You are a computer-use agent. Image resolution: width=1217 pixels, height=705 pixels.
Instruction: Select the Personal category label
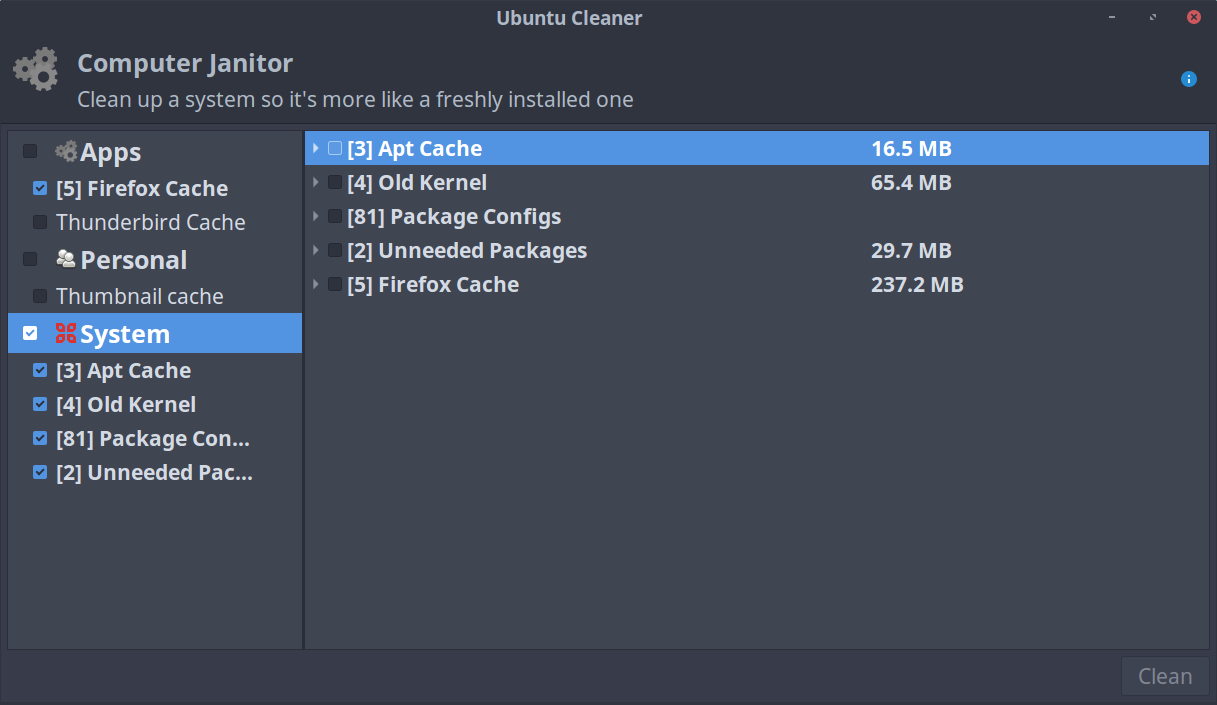click(134, 260)
